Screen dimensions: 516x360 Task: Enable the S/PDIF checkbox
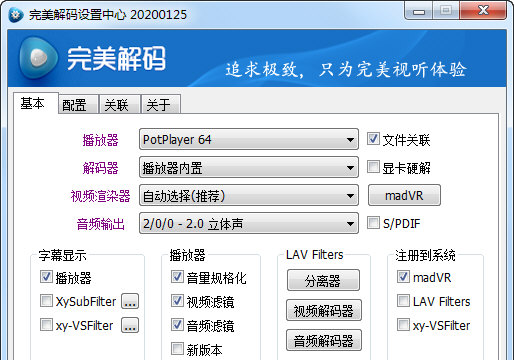[373, 223]
